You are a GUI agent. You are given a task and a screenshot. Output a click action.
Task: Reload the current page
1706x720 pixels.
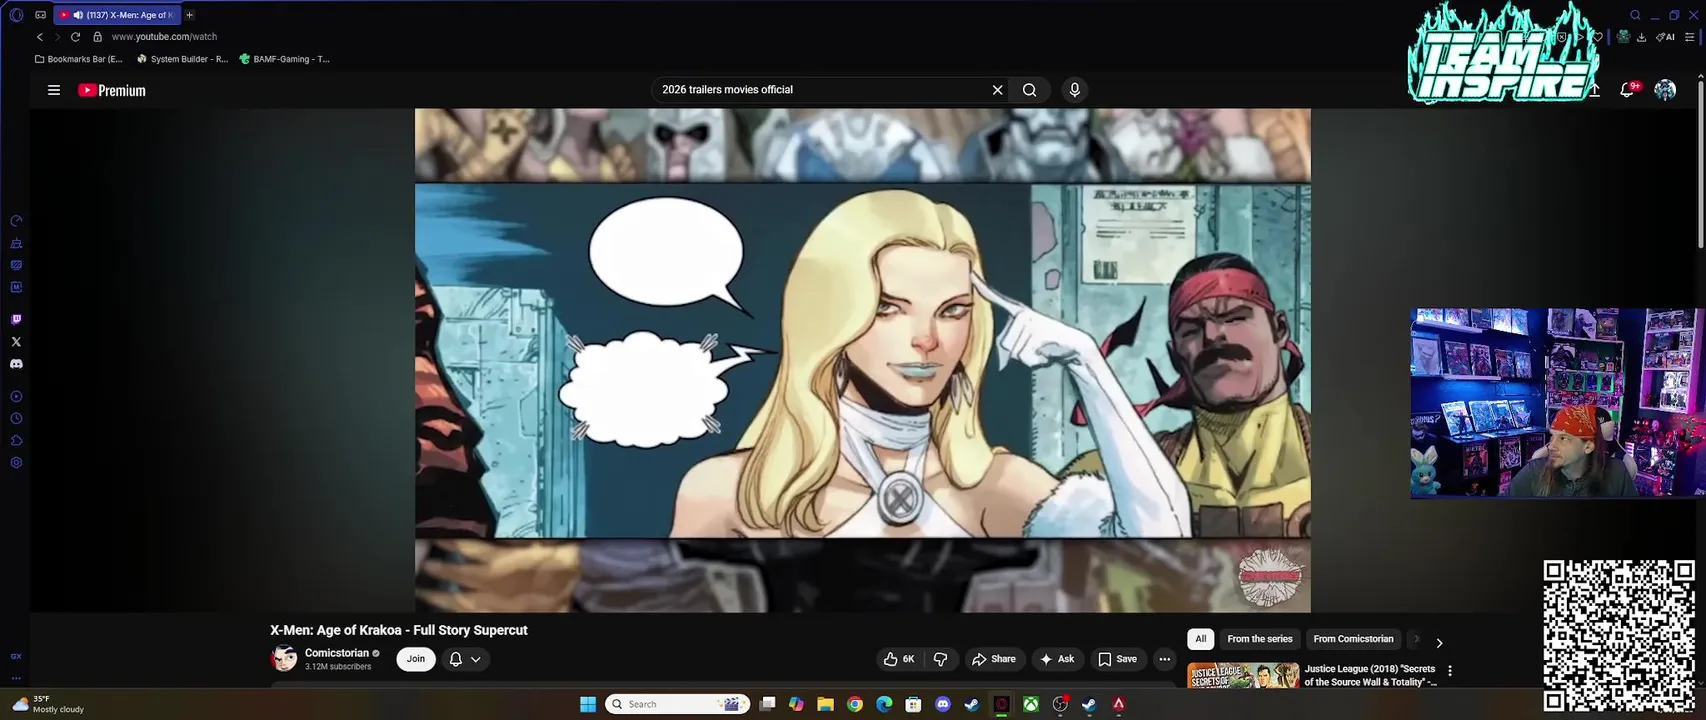click(75, 37)
